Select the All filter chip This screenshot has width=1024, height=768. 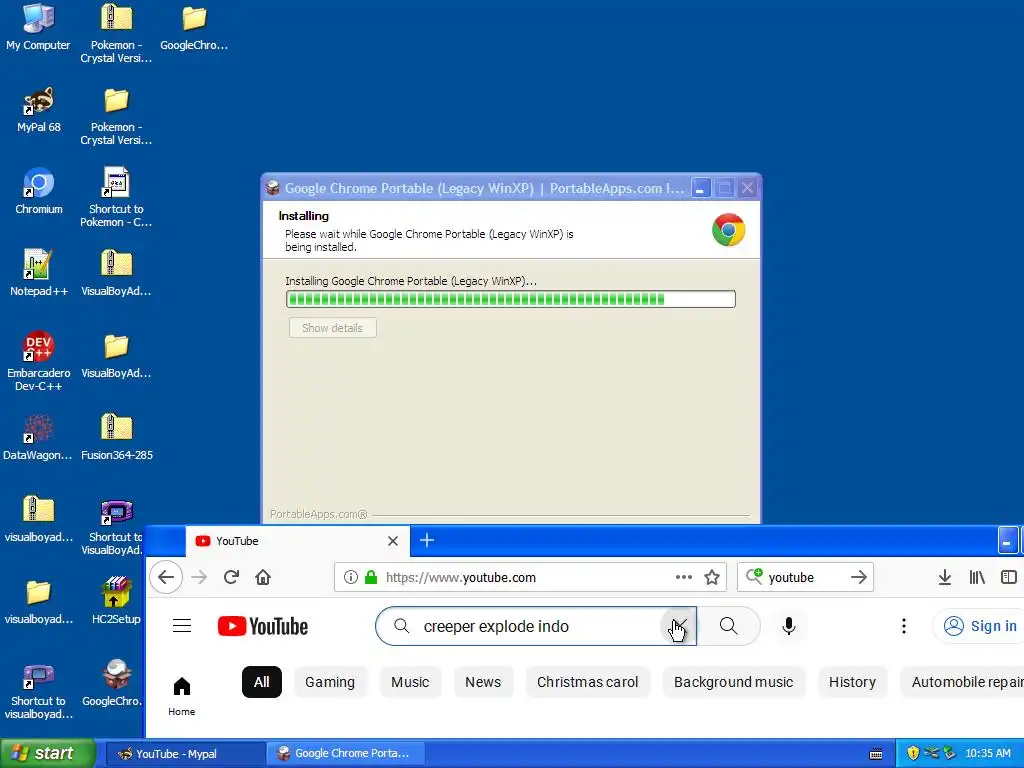[261, 682]
